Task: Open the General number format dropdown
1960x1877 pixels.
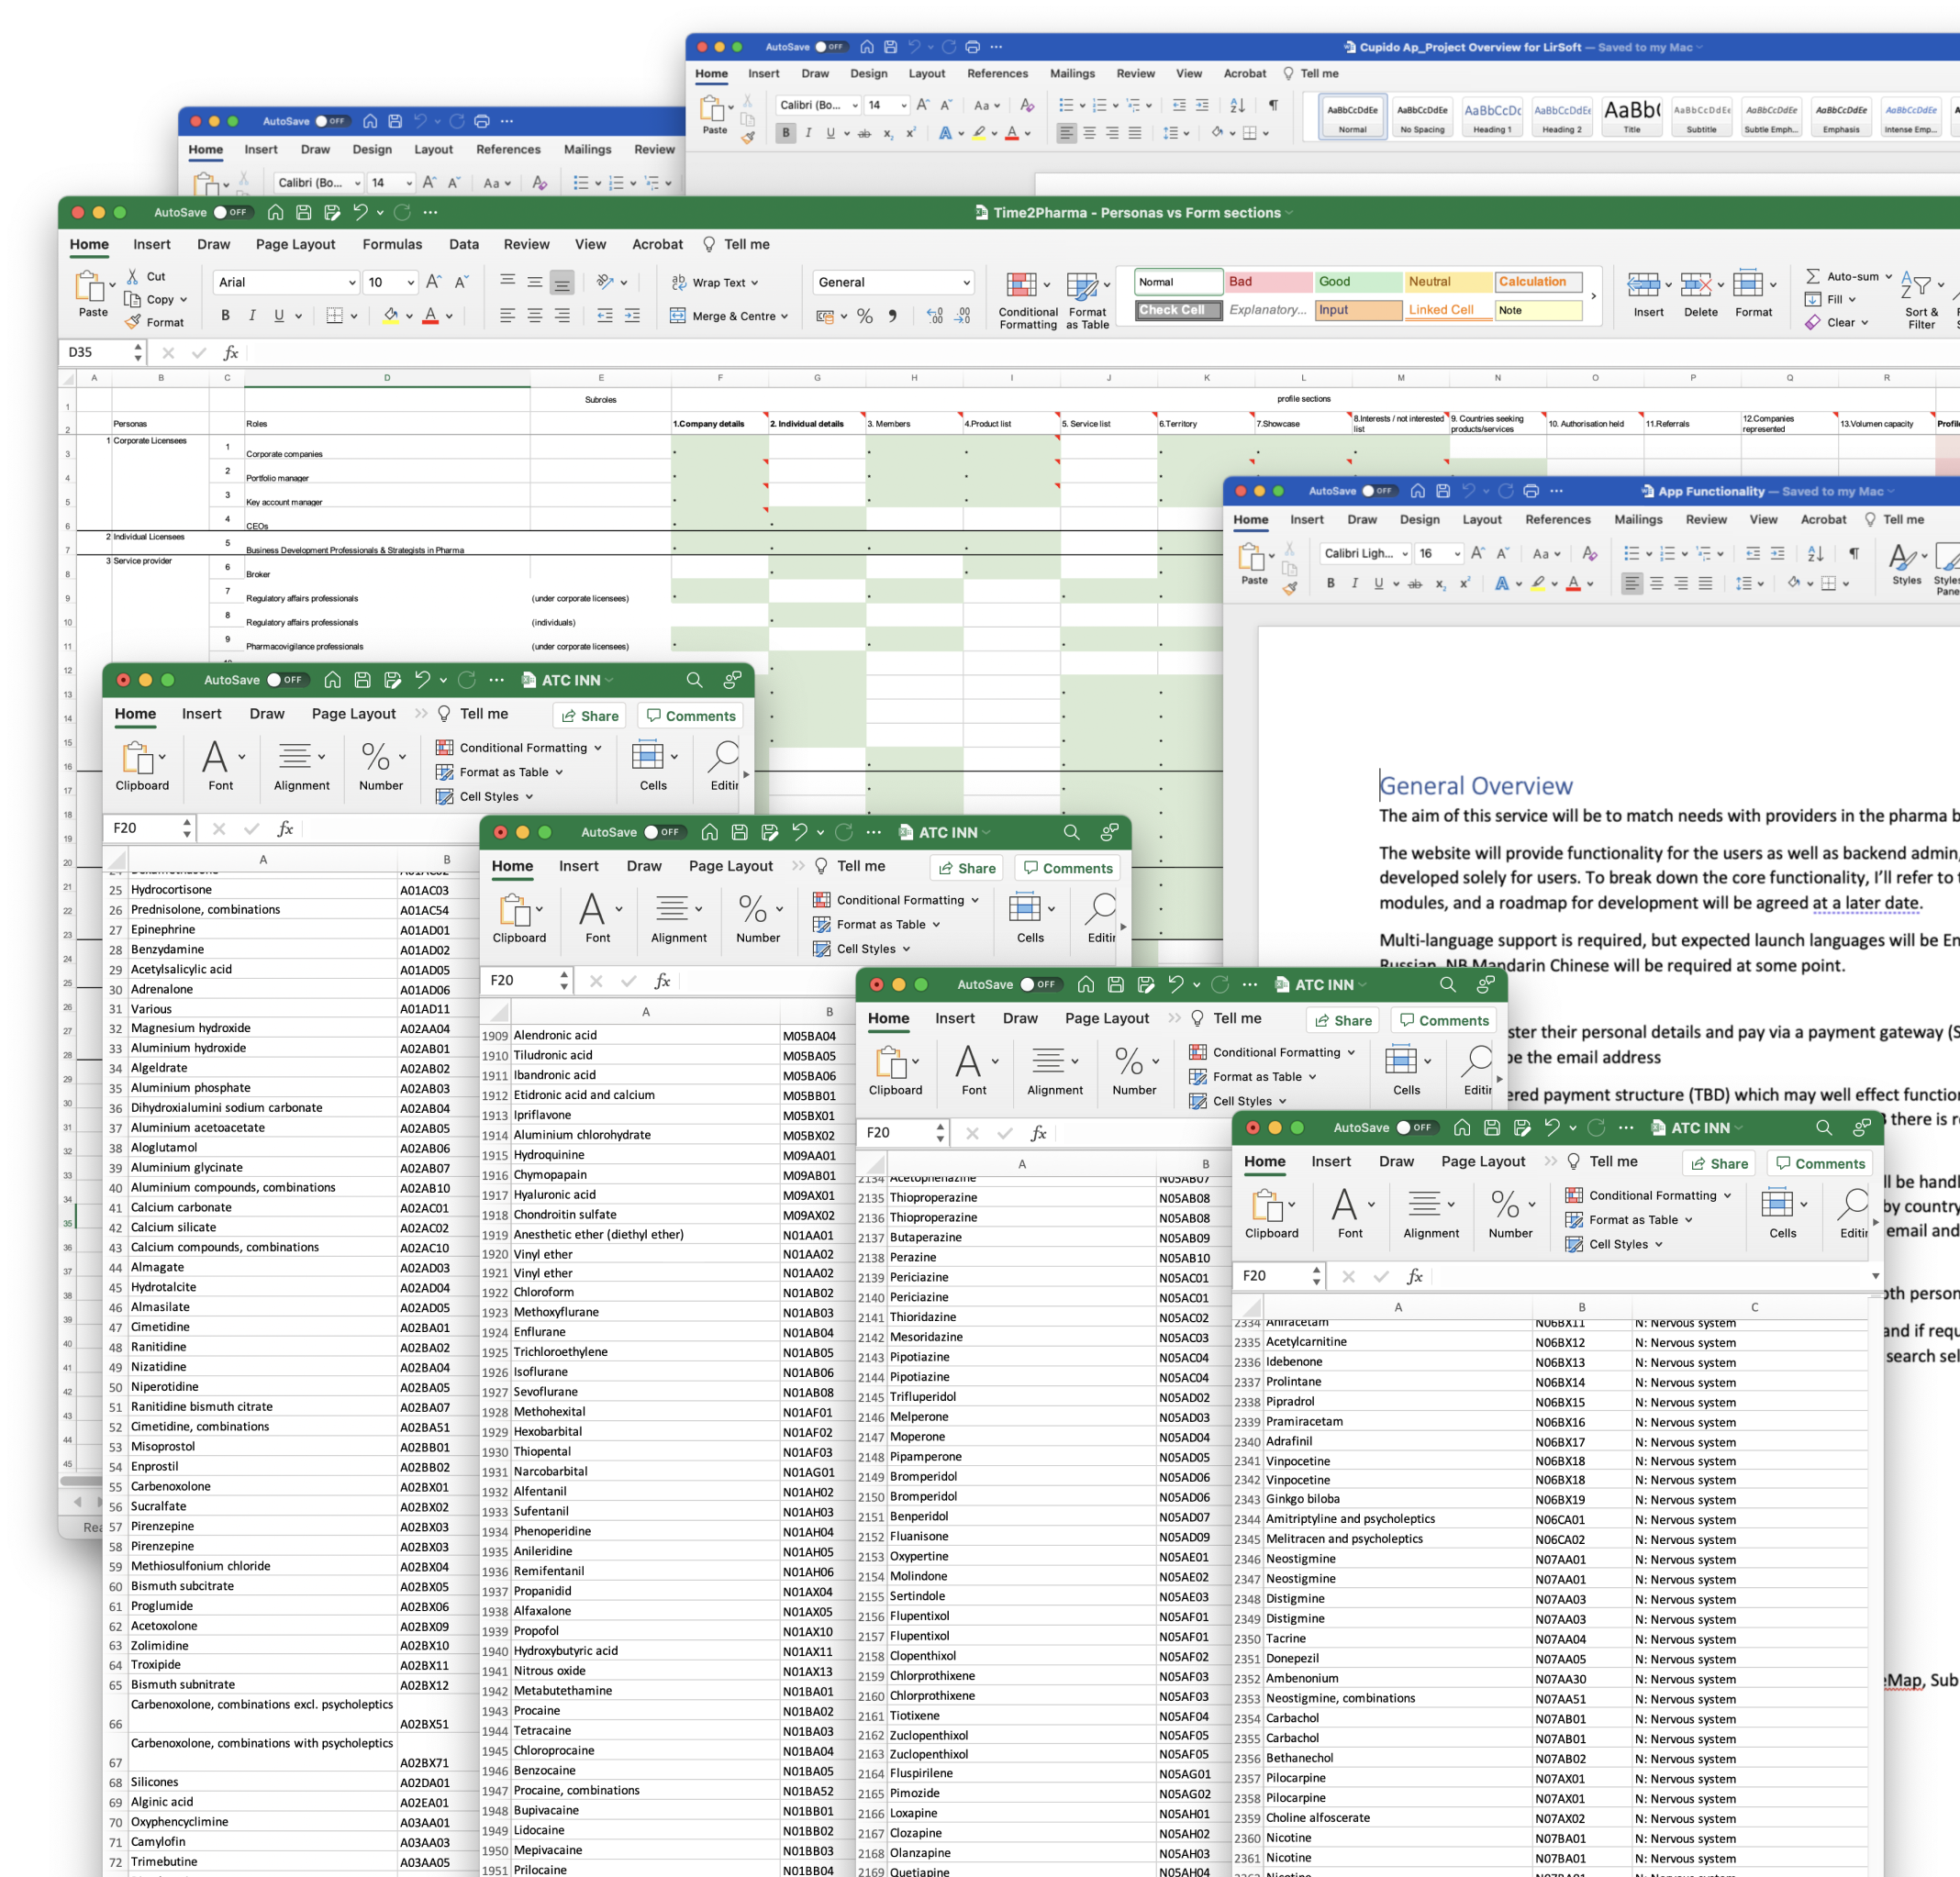Action: (966, 283)
